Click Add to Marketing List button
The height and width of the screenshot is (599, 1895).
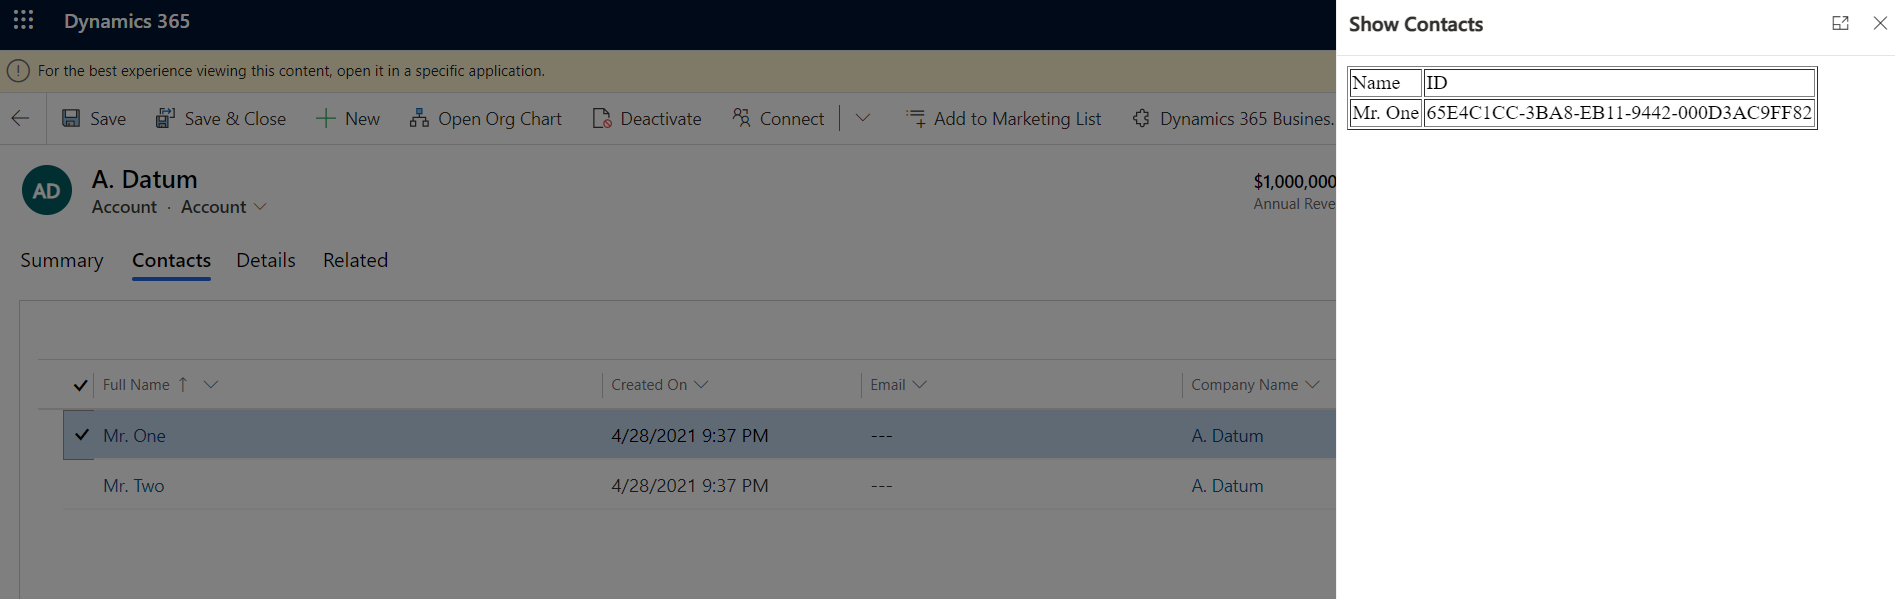(1003, 118)
